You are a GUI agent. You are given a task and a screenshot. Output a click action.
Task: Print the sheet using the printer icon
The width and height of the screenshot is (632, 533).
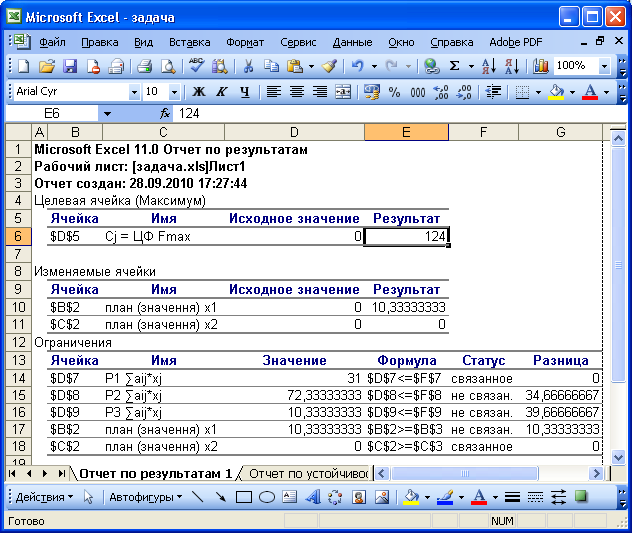coord(144,66)
